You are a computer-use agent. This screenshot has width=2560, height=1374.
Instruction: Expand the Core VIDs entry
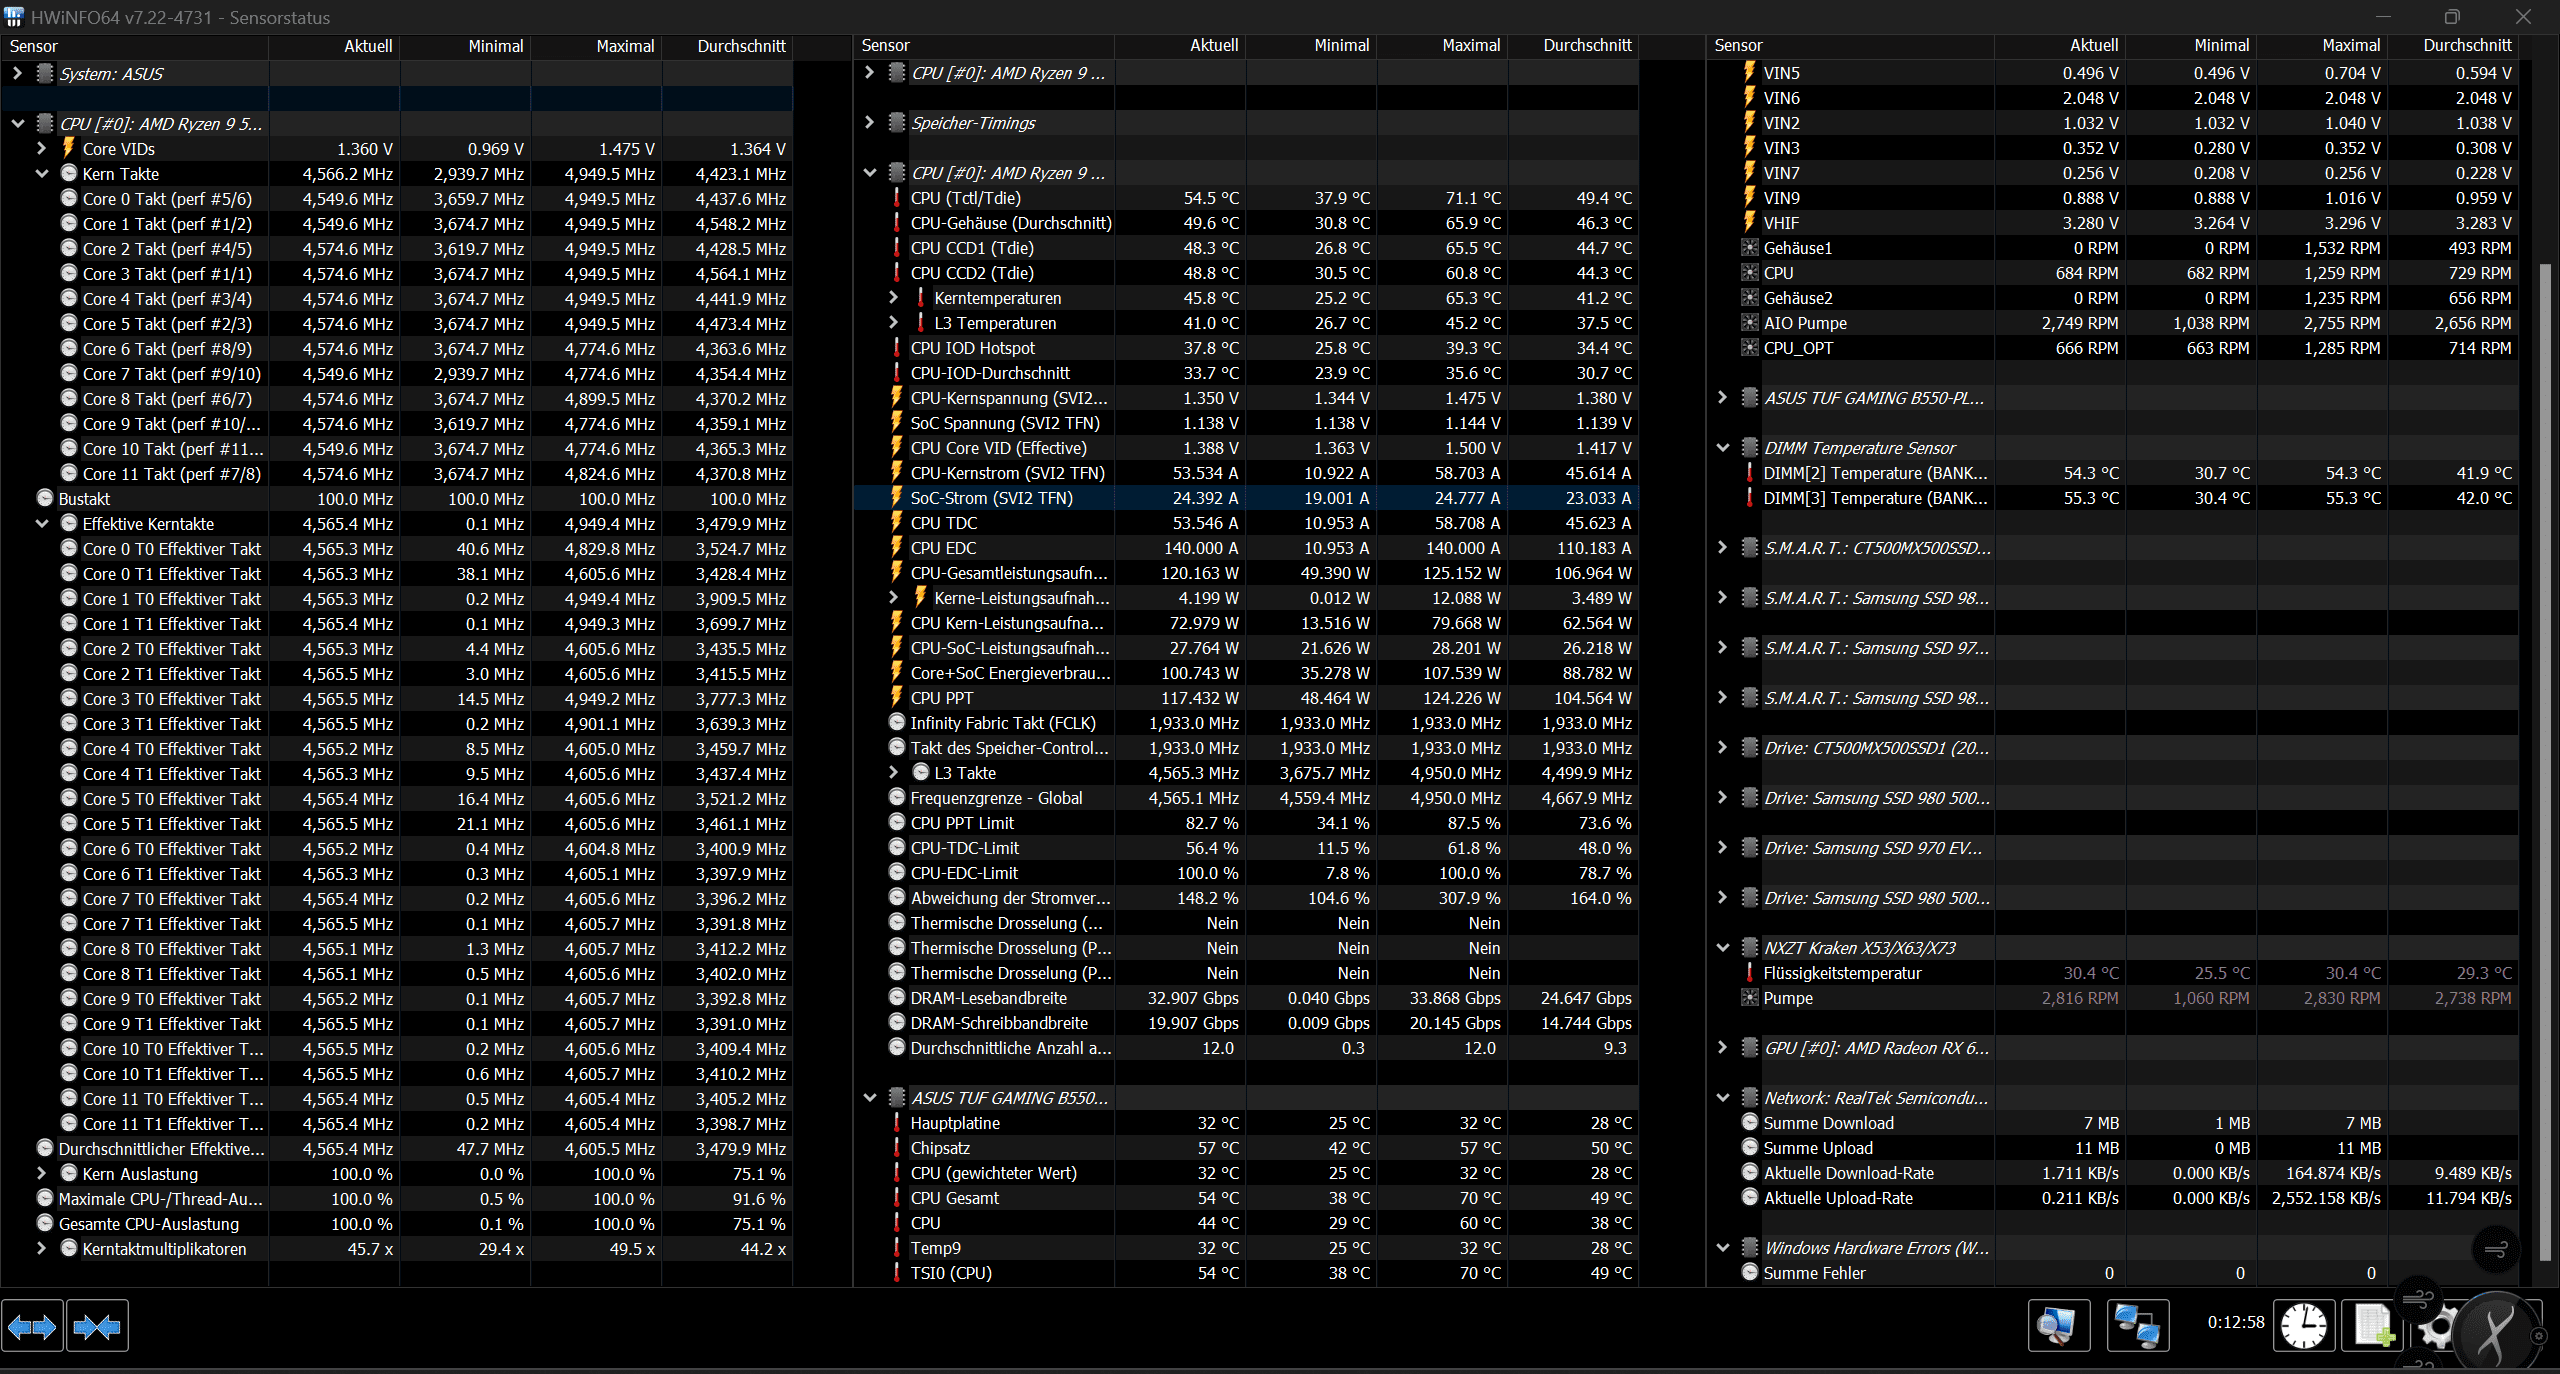click(x=42, y=149)
